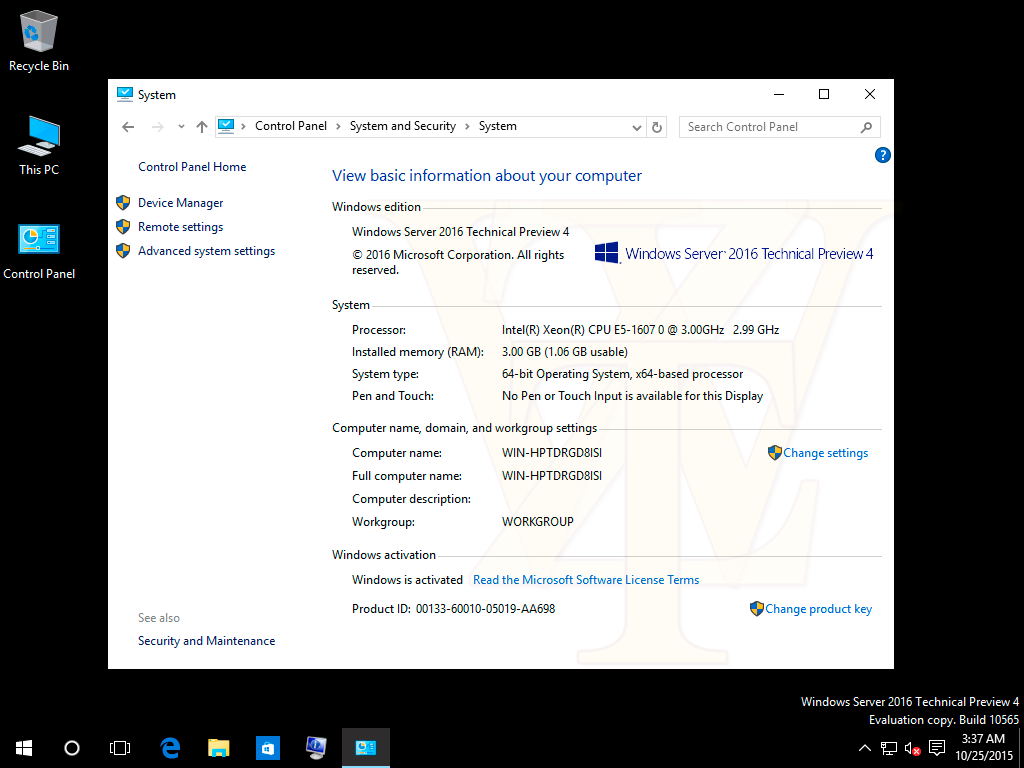Click the Change settings link

(x=825, y=453)
